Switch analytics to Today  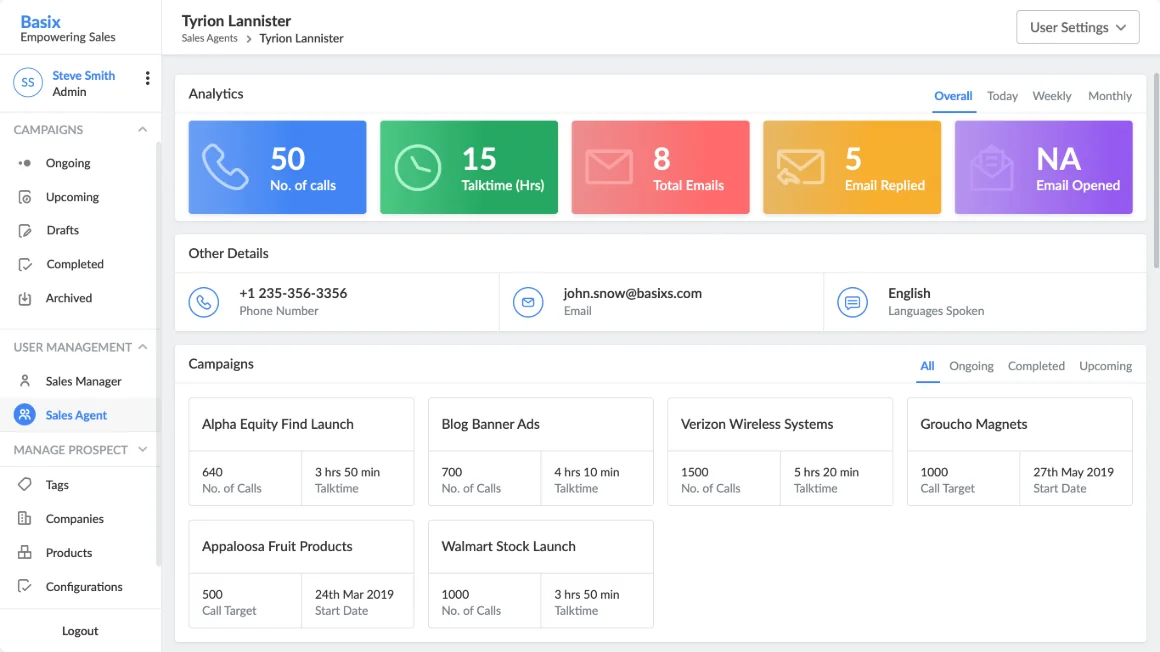coord(1002,96)
